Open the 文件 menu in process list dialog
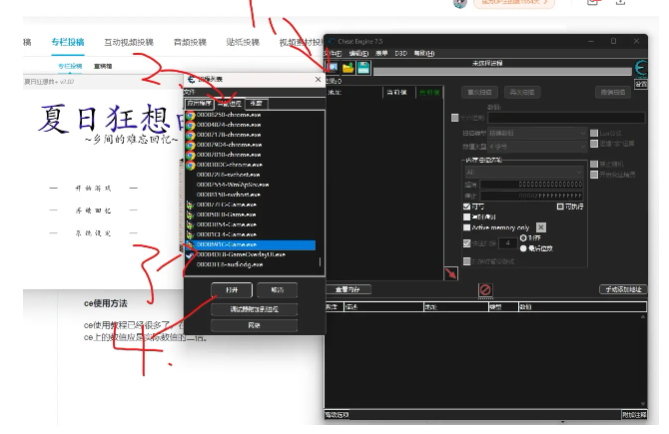 (189, 92)
